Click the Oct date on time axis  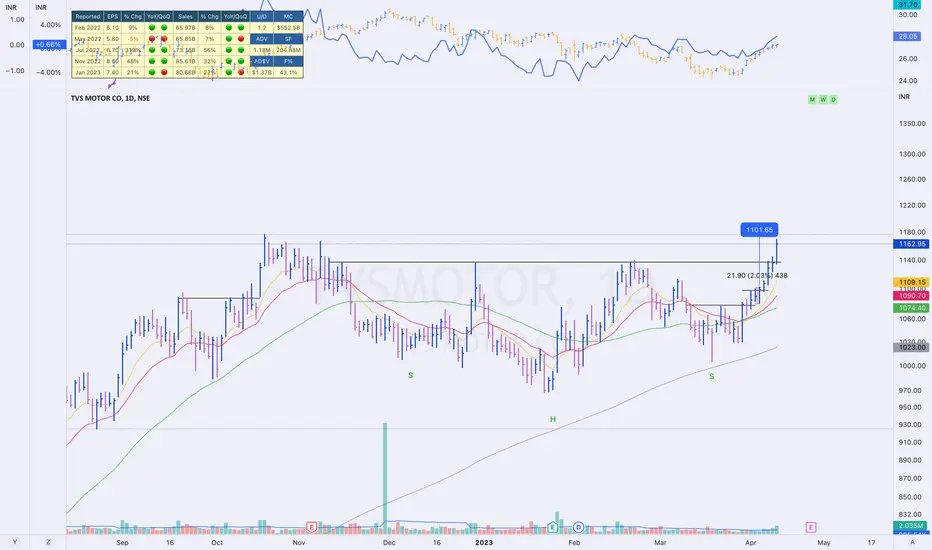[x=217, y=542]
